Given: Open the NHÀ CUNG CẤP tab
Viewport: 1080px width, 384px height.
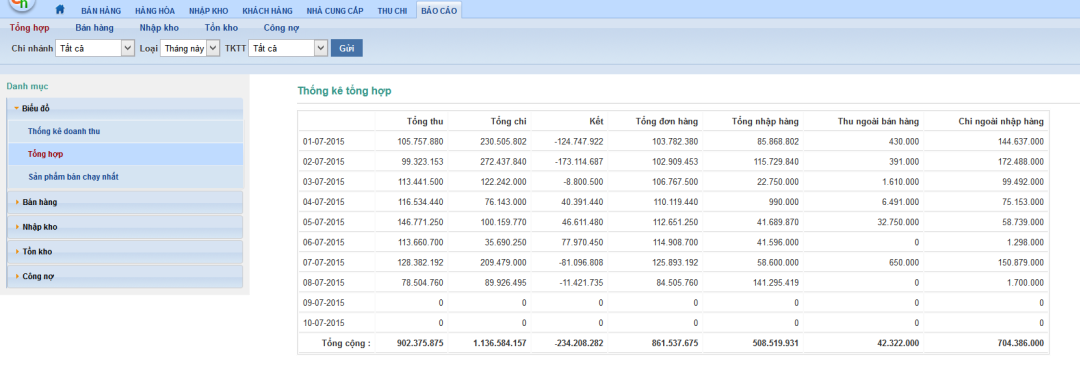Looking at the screenshot, I should point(335,11).
